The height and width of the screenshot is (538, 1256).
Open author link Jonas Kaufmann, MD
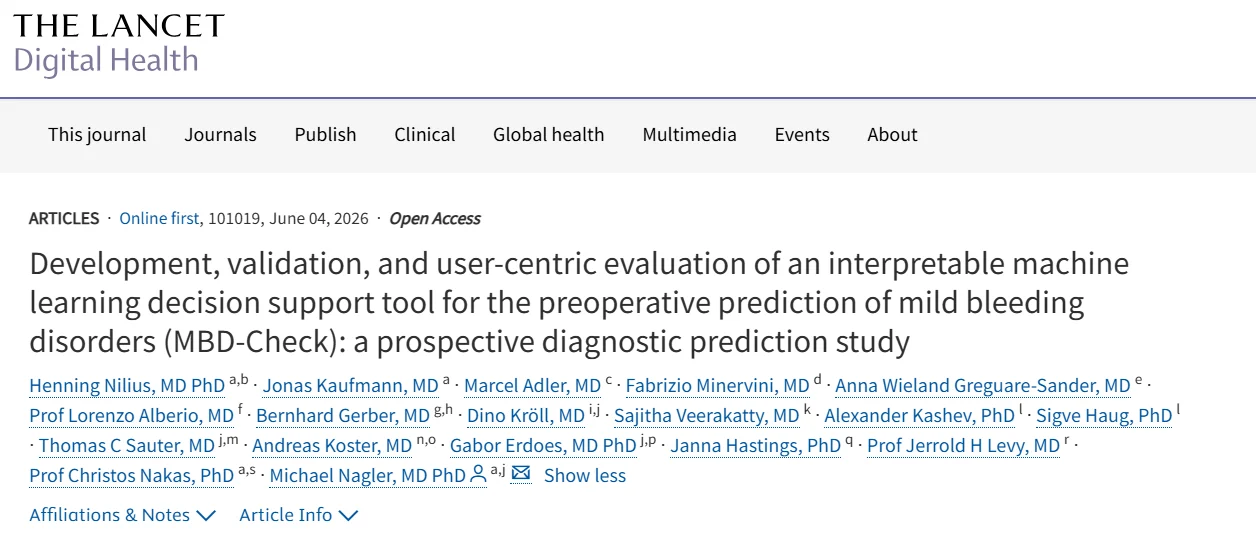click(x=350, y=386)
